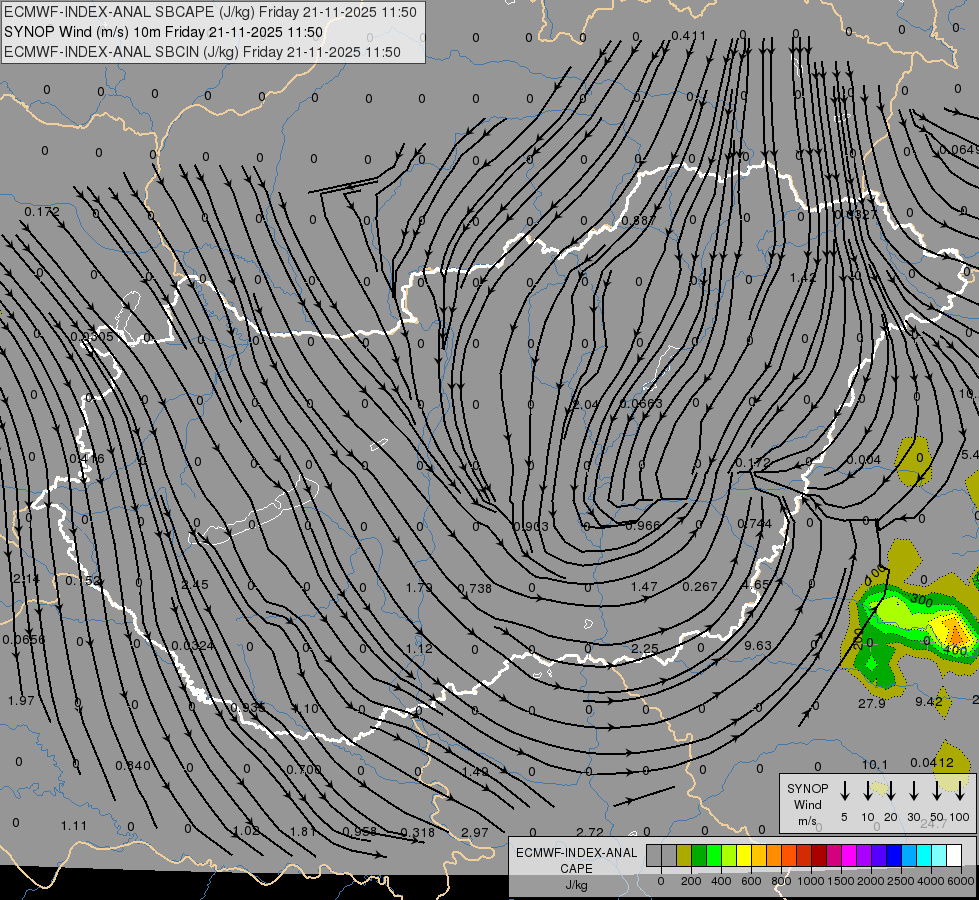Image resolution: width=979 pixels, height=900 pixels.
Task: Click the SYNOP Wind m/s legend title
Action: click(x=807, y=804)
